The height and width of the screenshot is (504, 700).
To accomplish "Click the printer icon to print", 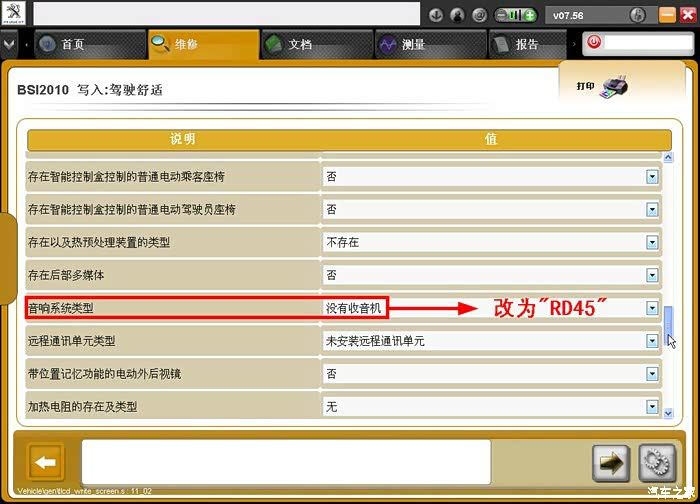I will [616, 86].
